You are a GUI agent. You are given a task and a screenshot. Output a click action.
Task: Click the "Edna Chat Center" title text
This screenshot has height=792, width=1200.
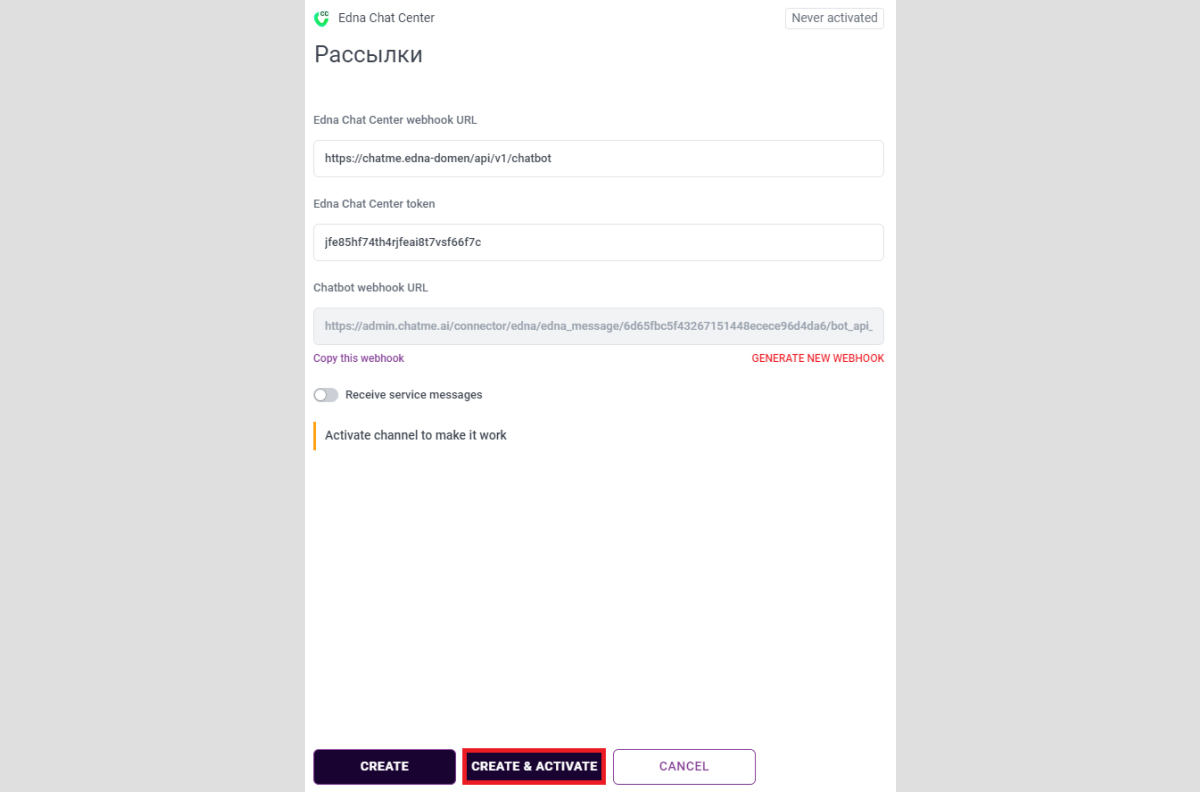point(386,18)
